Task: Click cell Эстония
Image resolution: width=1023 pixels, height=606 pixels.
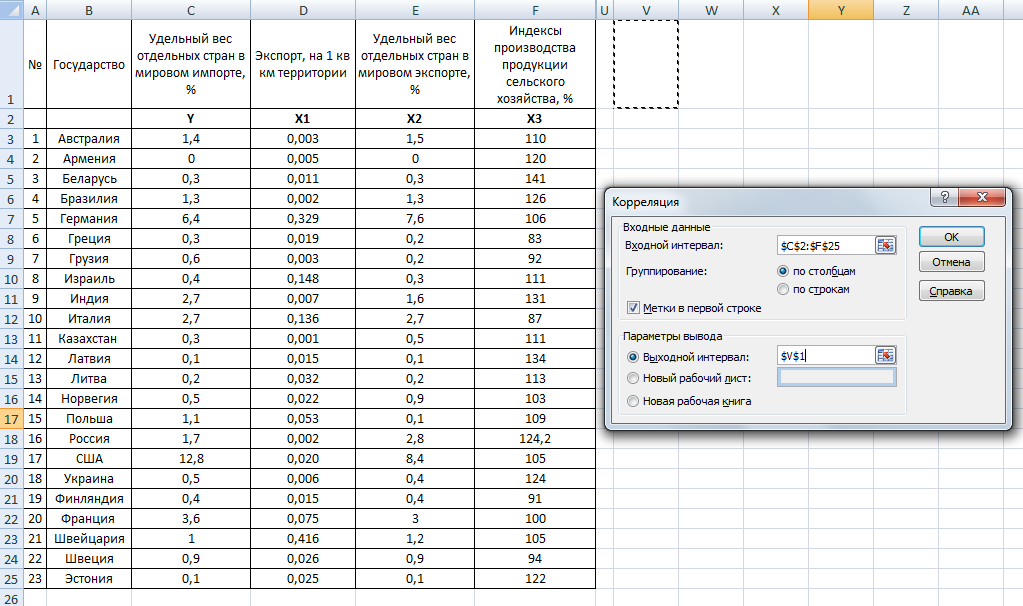Action: click(89, 579)
